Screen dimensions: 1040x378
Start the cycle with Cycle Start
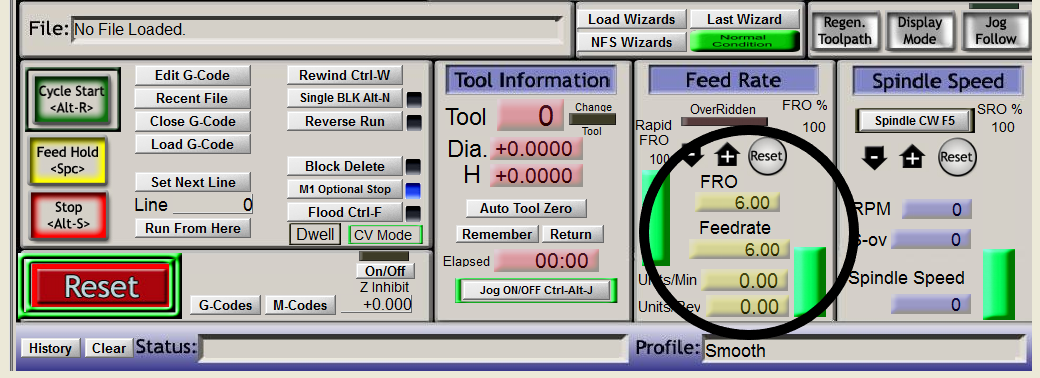point(64,99)
